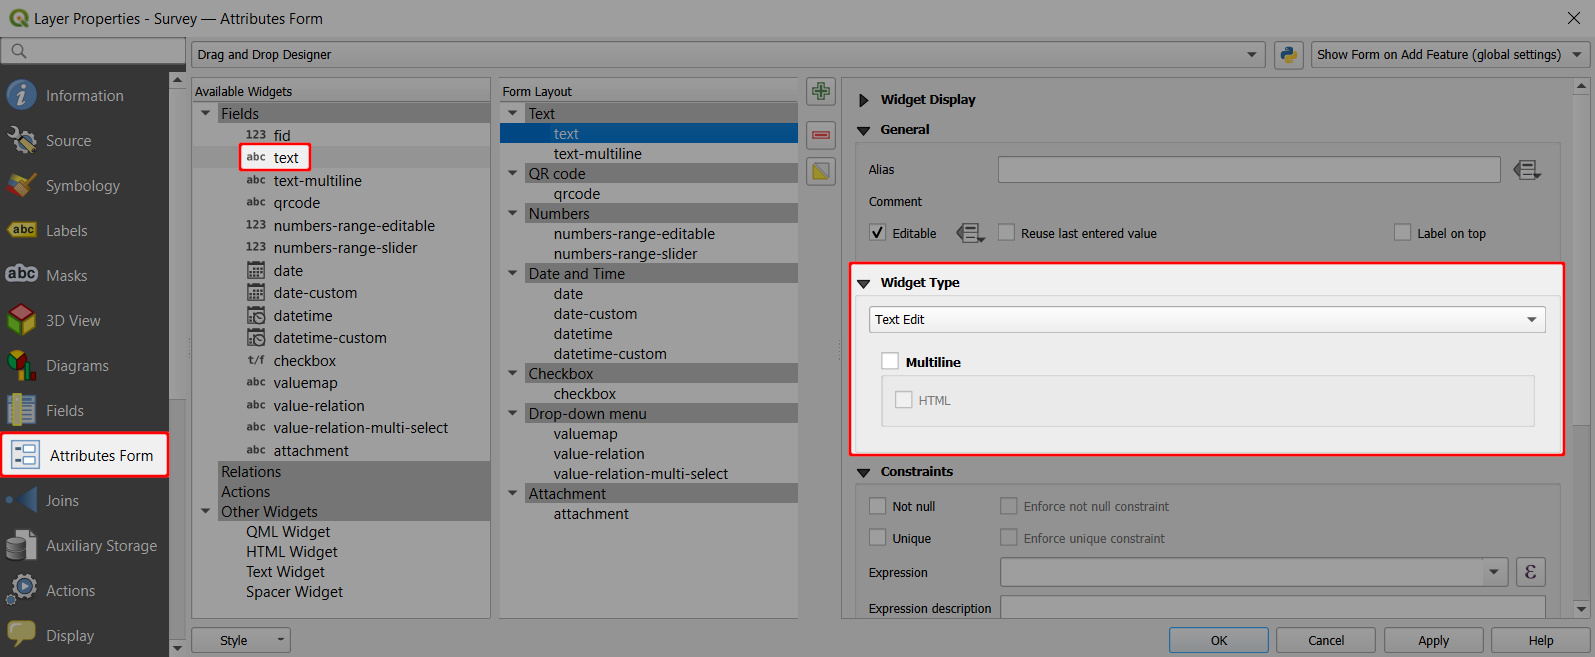The height and width of the screenshot is (657, 1595).
Task: Enable Reuse last entered value
Action: coord(1006,233)
